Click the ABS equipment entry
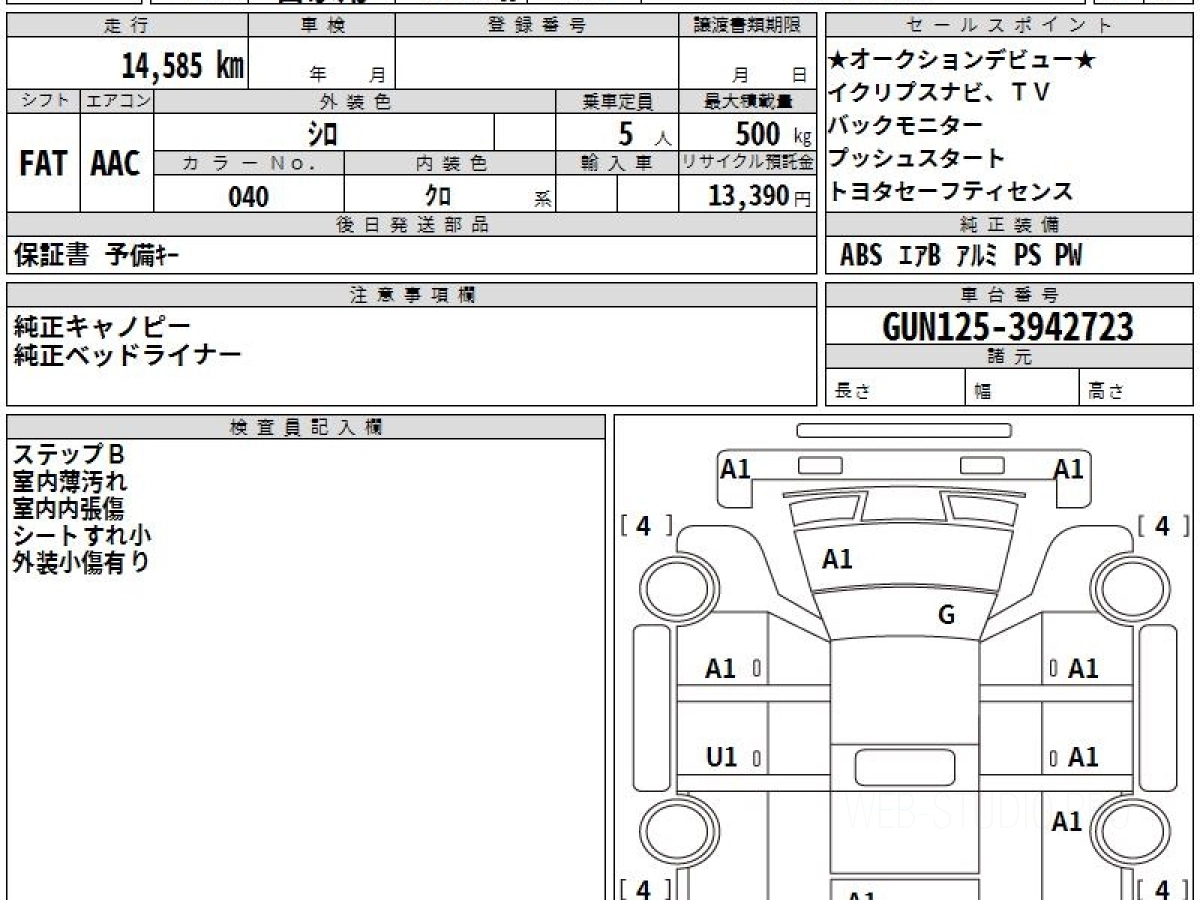The height and width of the screenshot is (900, 1200). click(861, 257)
